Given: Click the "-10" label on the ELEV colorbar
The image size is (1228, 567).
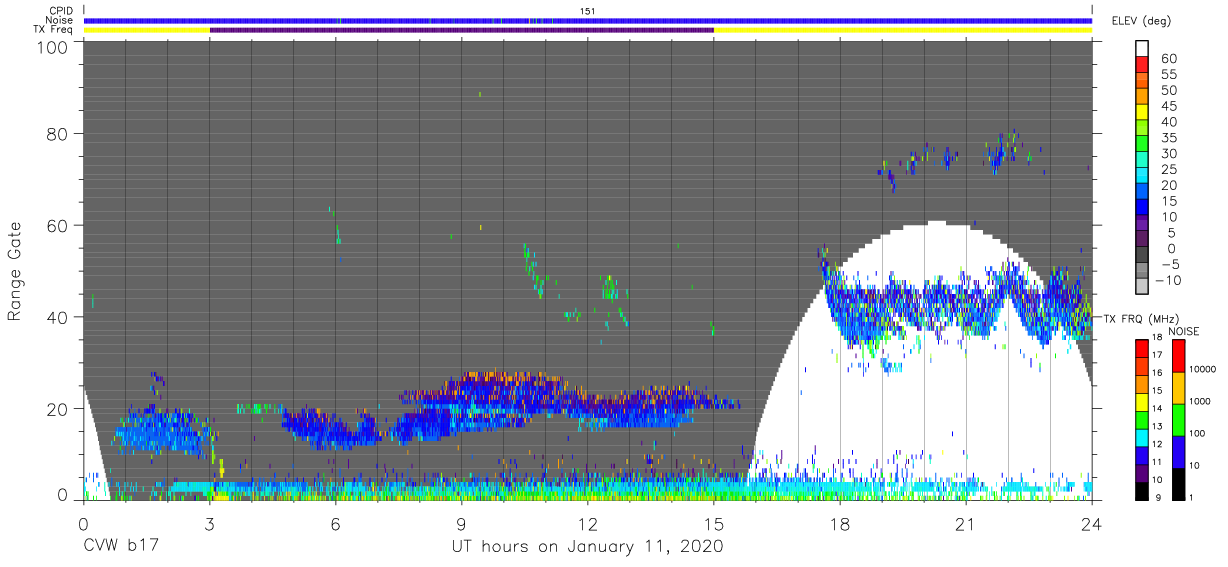Looking at the screenshot, I should point(1170,281).
